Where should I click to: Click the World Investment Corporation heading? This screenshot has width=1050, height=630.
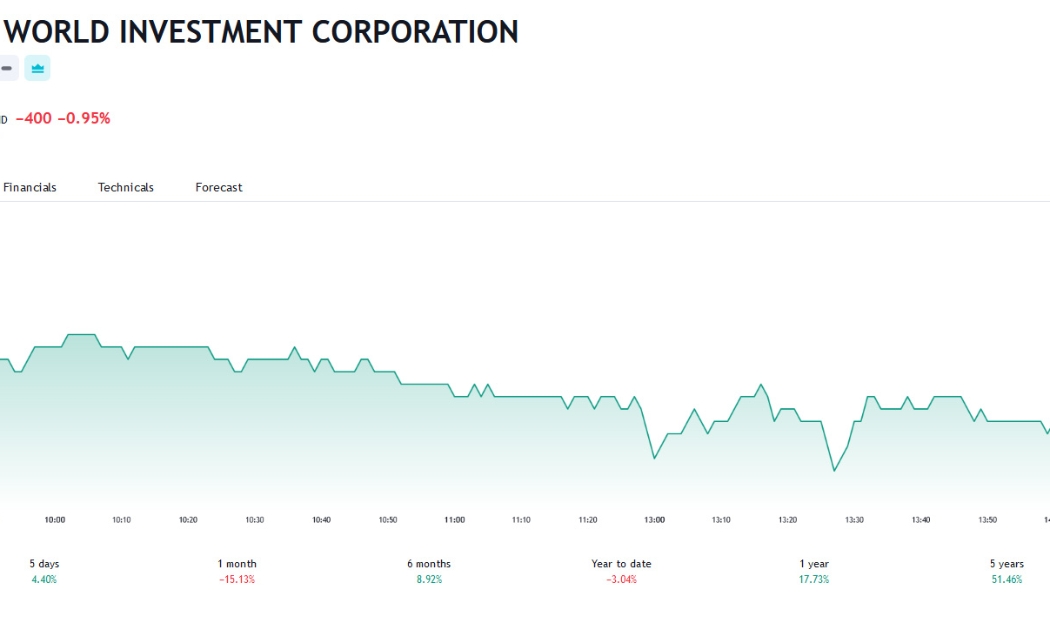(x=260, y=31)
